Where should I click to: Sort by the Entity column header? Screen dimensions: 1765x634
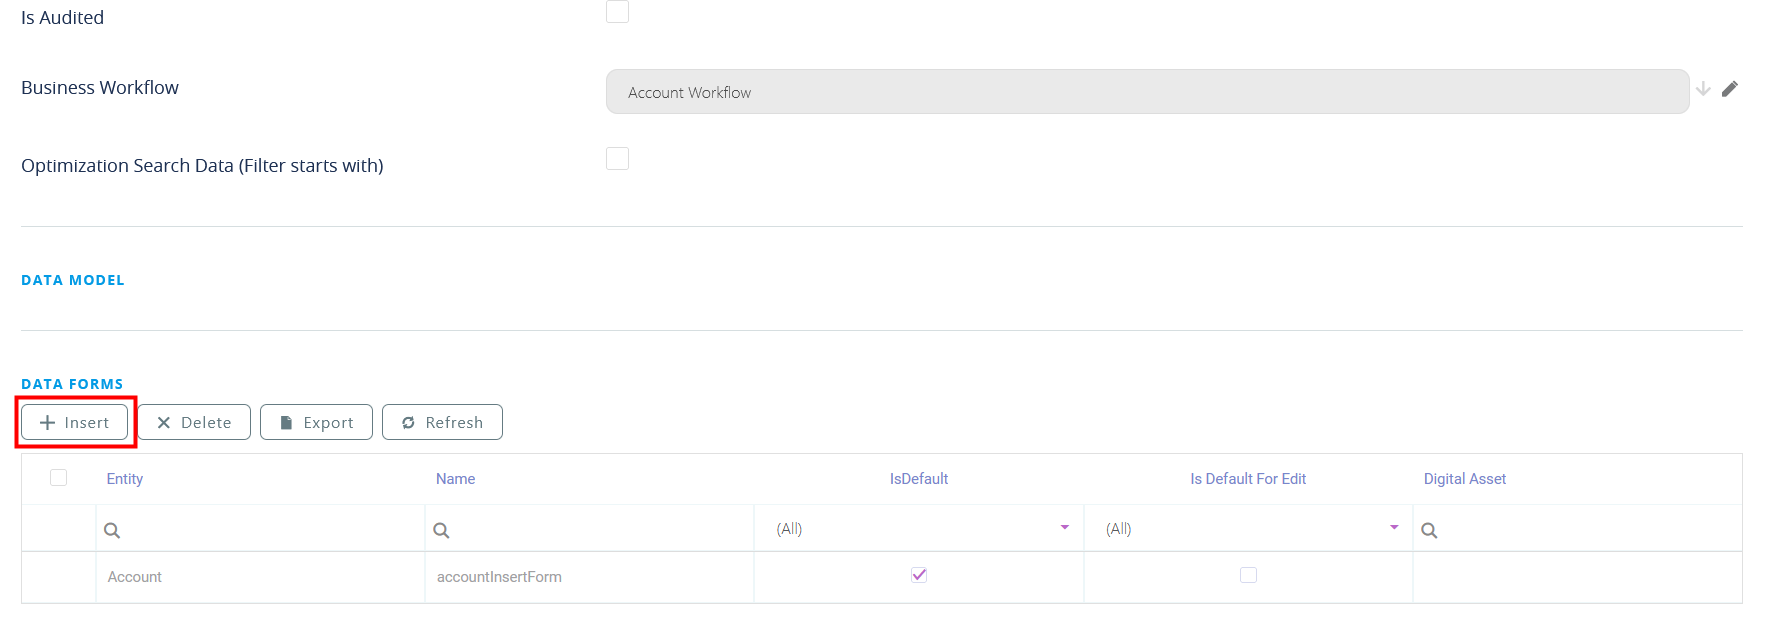125,479
